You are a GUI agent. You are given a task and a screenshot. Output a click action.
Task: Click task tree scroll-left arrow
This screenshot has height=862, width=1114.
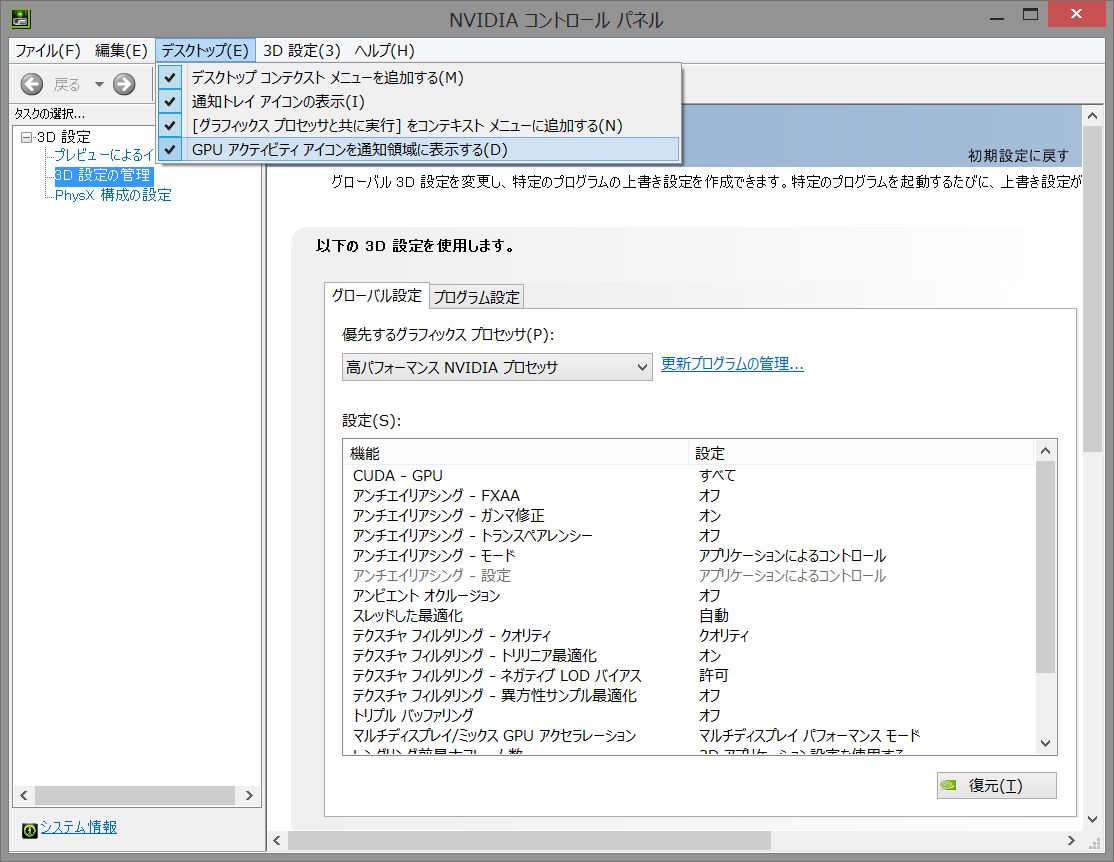tap(23, 795)
